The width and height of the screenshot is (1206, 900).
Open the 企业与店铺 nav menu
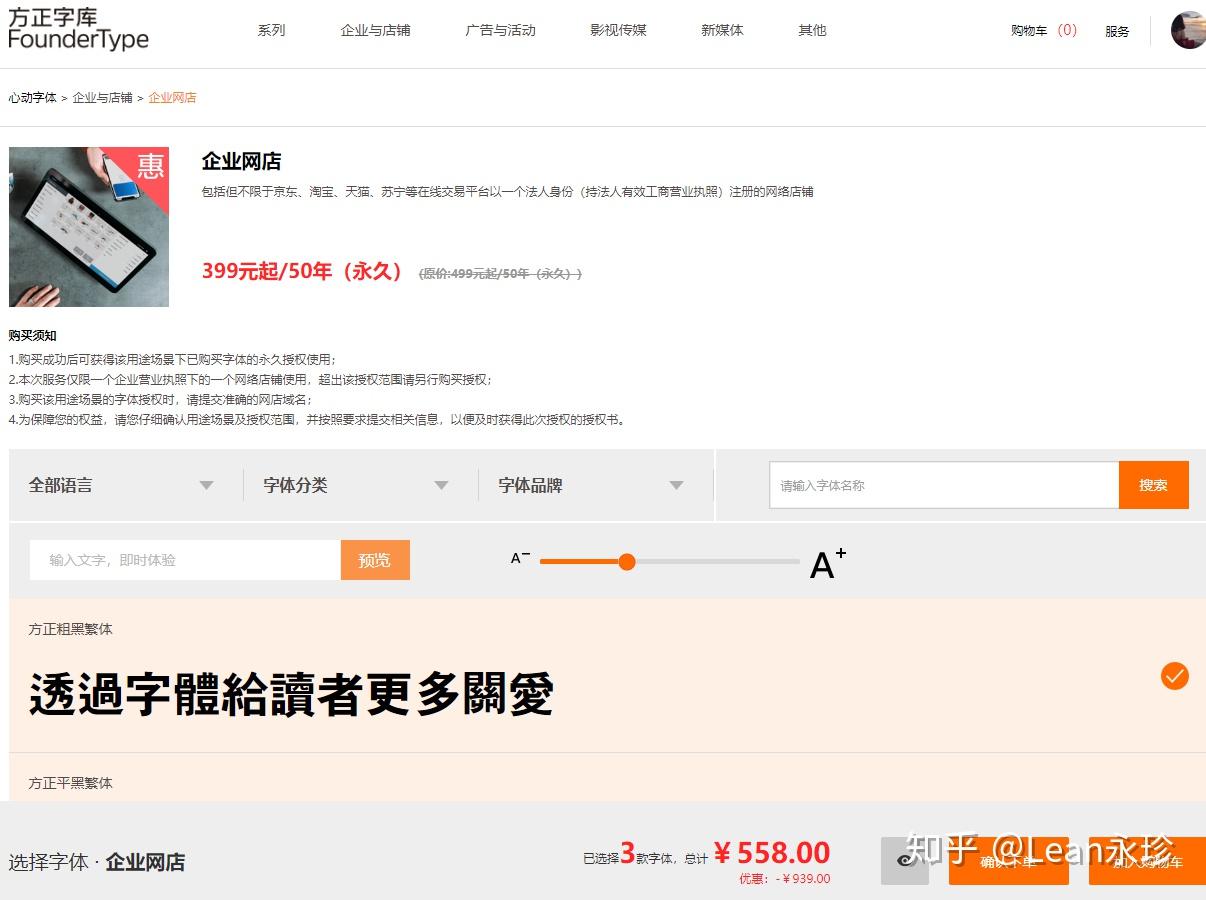(375, 30)
